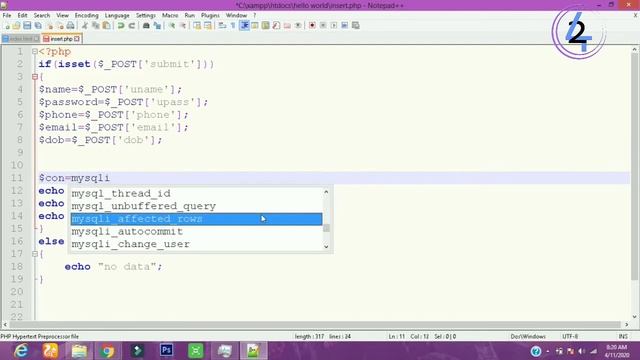The height and width of the screenshot is (360, 640).
Task: Open the Macro menu
Action: pyautogui.click(x=170, y=16)
